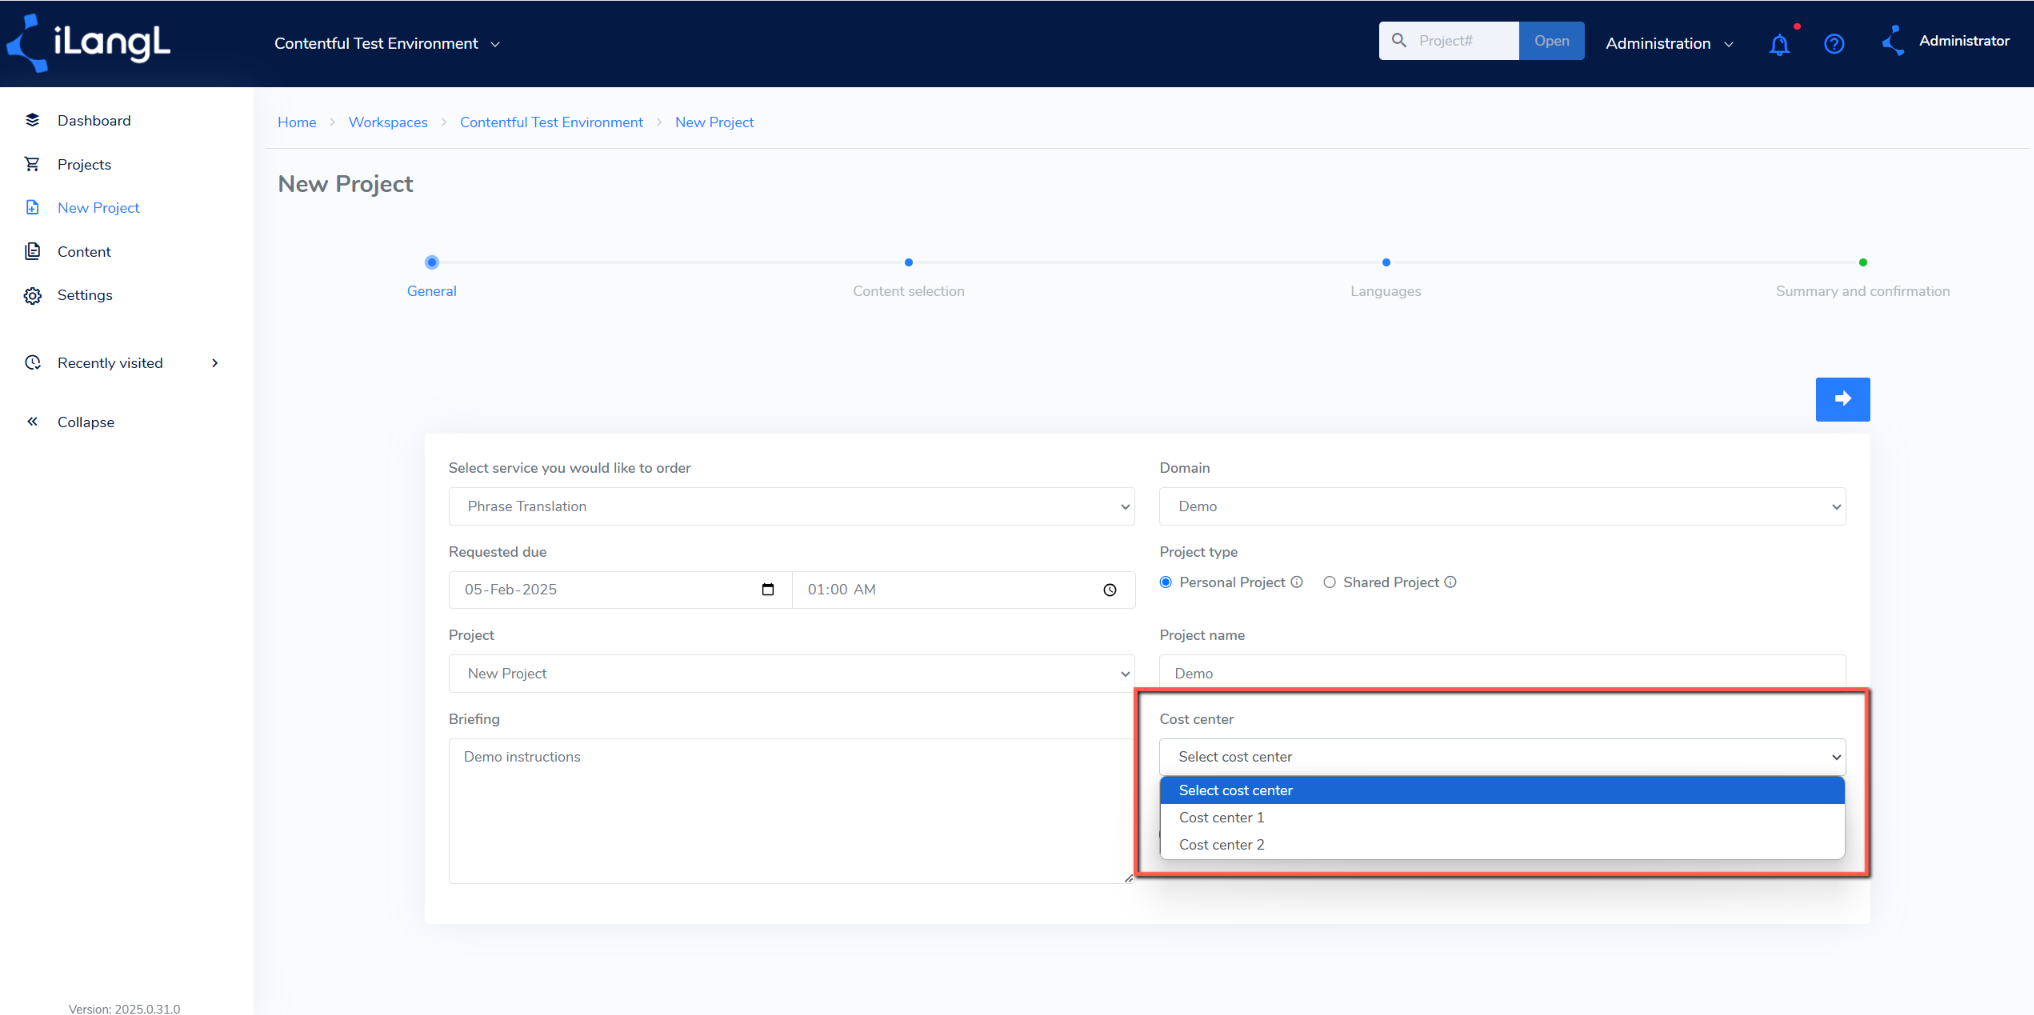Click the Settings gear icon
Image resolution: width=2034 pixels, height=1015 pixels.
pyautogui.click(x=33, y=295)
